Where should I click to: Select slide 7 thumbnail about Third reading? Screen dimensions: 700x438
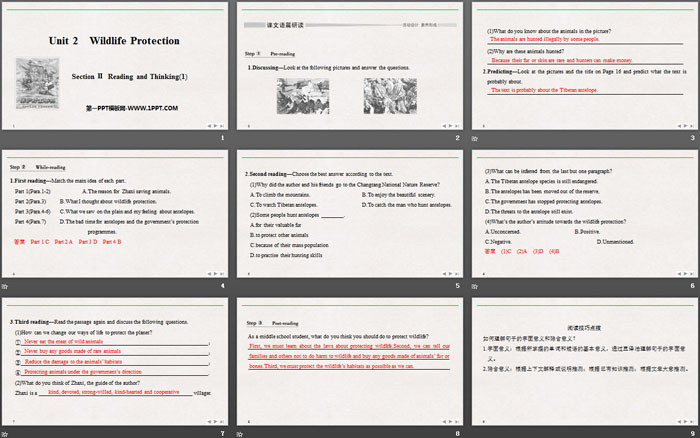click(115, 361)
